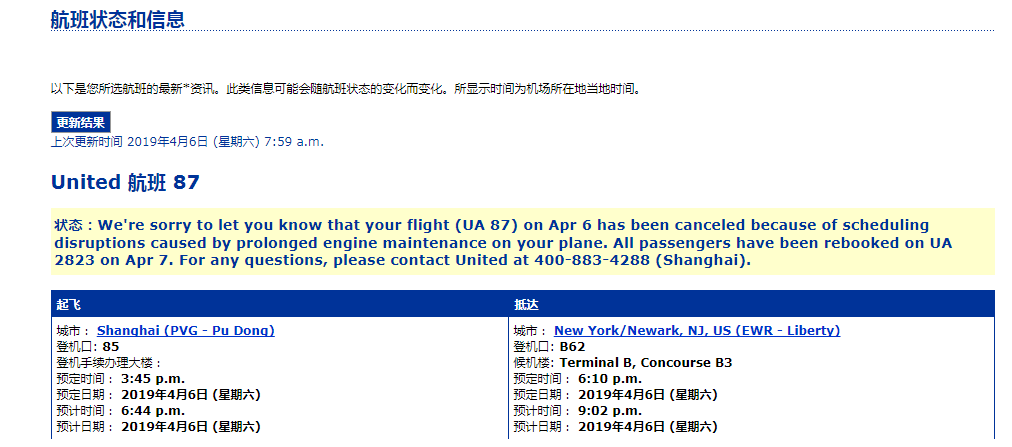Click the 400-883-4288 phone number
The height and width of the screenshot is (447, 1012).
tap(590, 261)
